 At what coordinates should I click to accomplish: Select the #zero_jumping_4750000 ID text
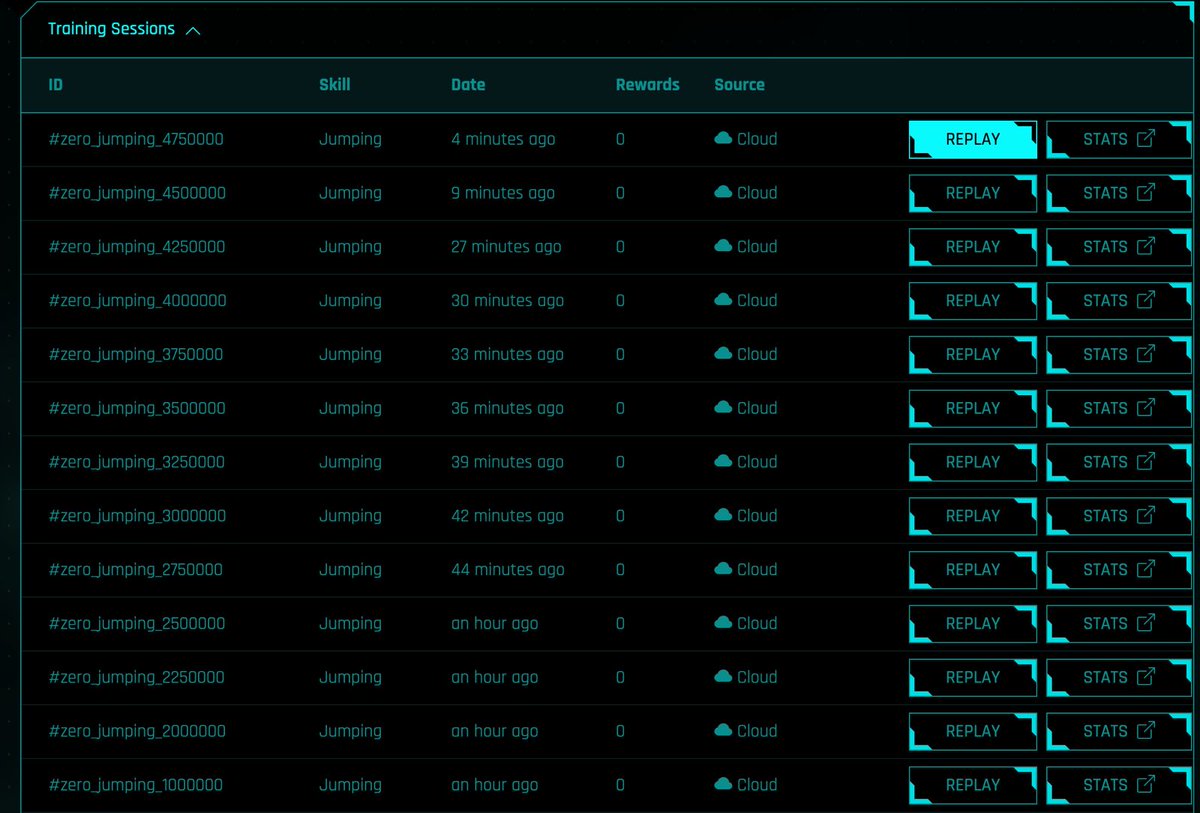136,140
